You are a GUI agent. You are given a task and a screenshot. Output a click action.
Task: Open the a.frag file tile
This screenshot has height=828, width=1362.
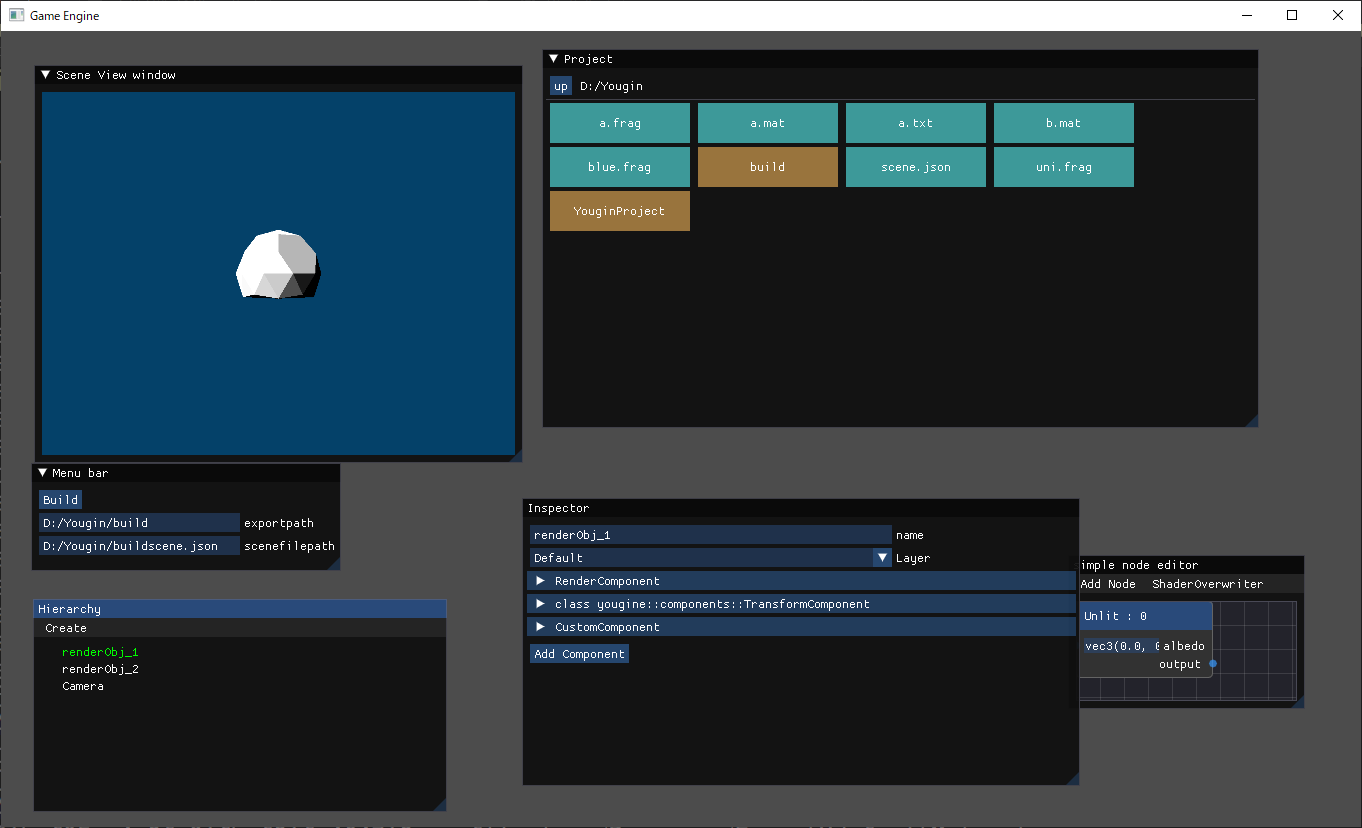click(x=620, y=123)
